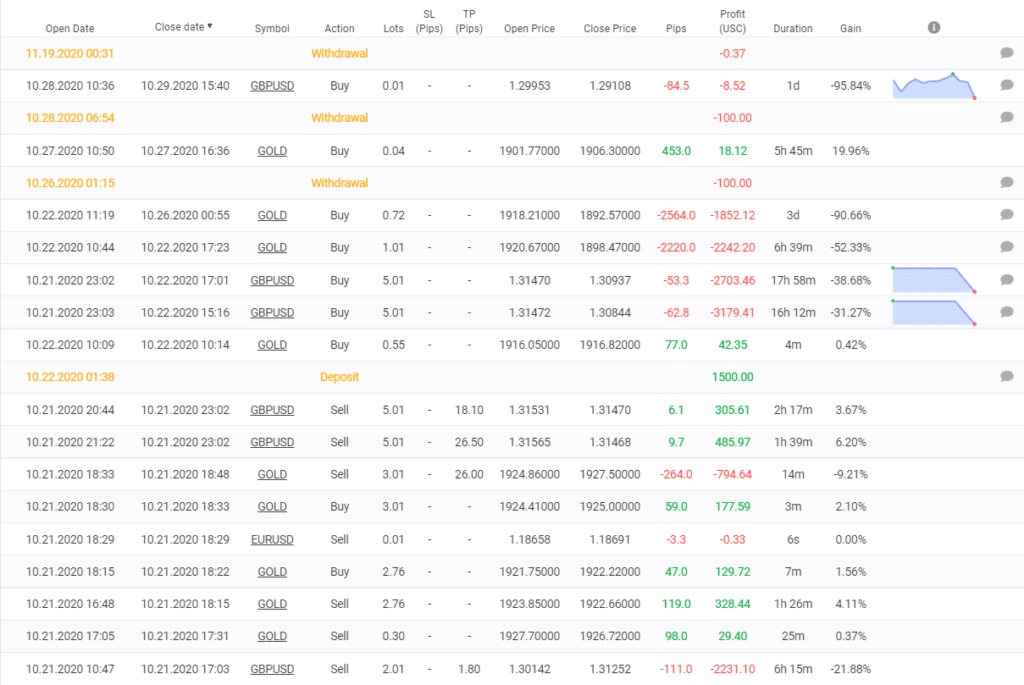Screen dimensions: 1024x685
Task: Click comment icon on 10.28.2020 06:54 Withdrawal
Action: [1007, 118]
